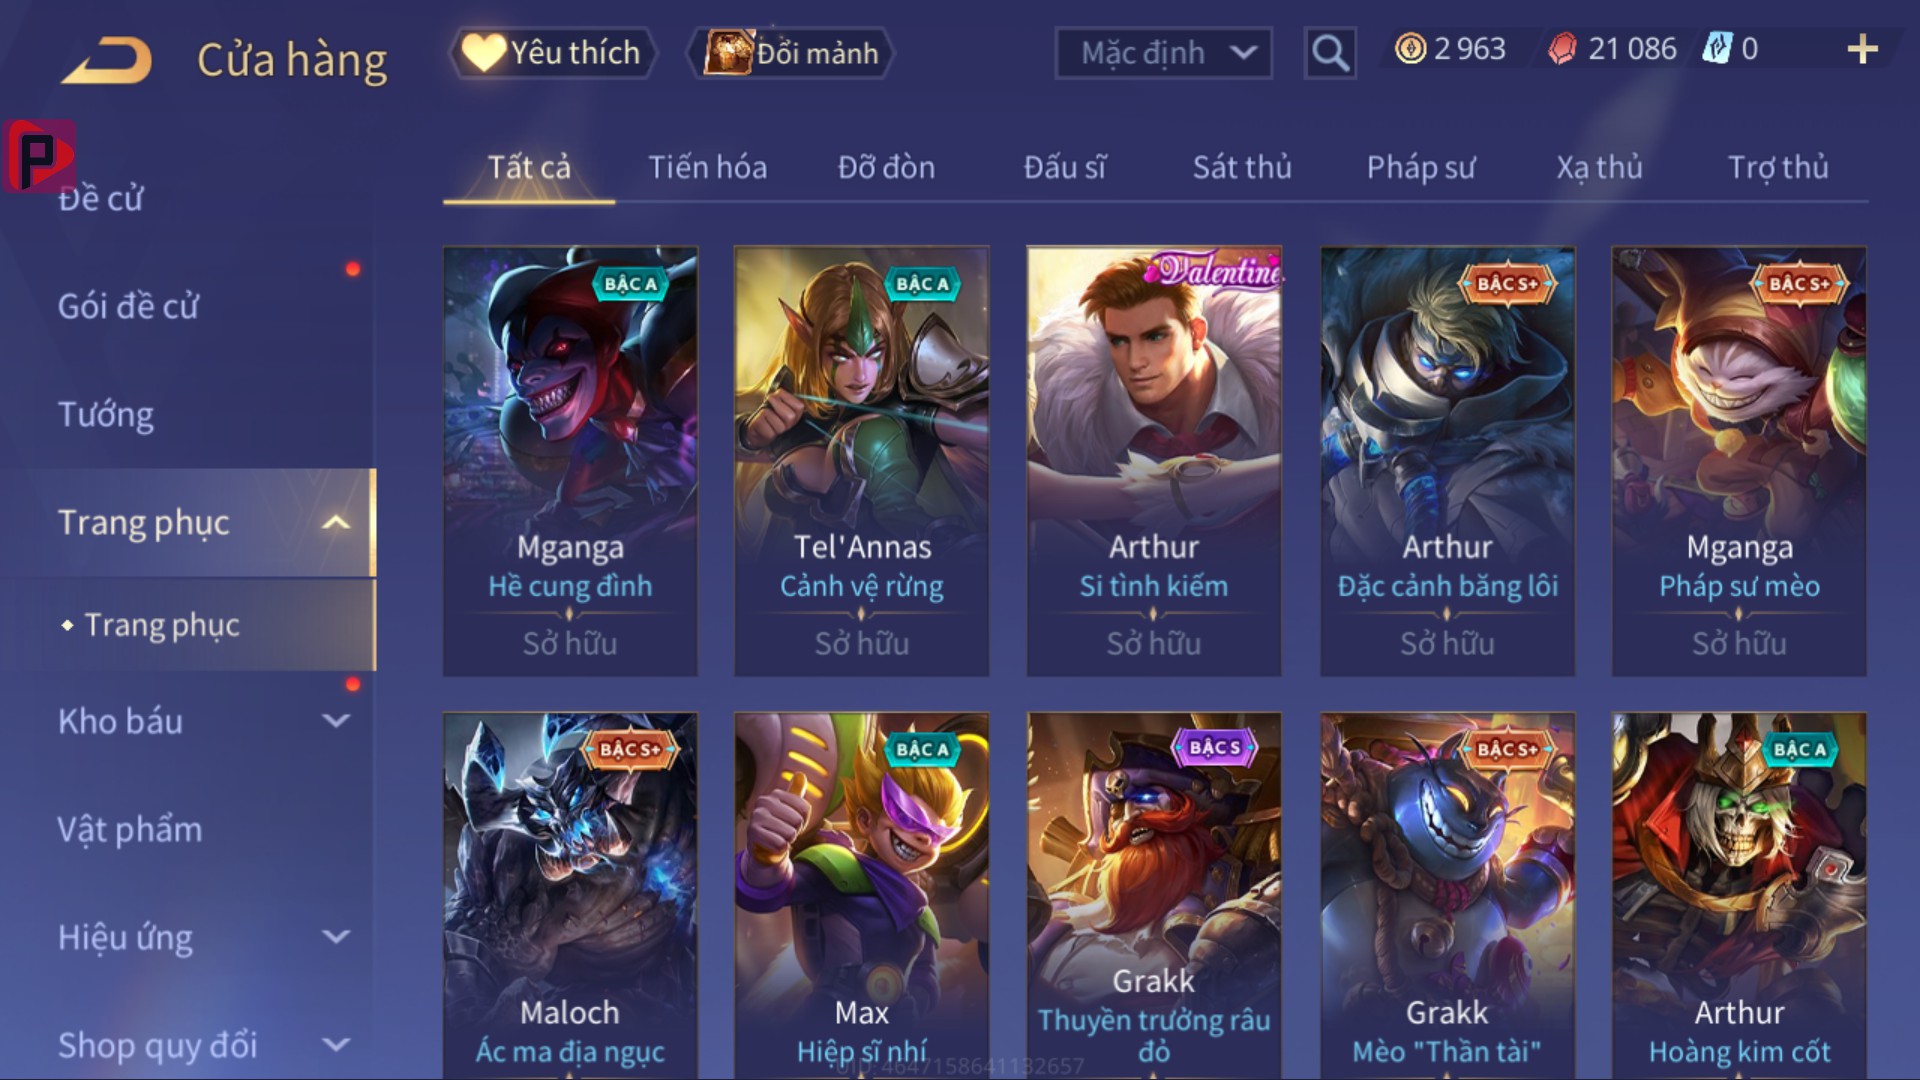Expand the Hiệu ứng sidebar section

coord(336,937)
